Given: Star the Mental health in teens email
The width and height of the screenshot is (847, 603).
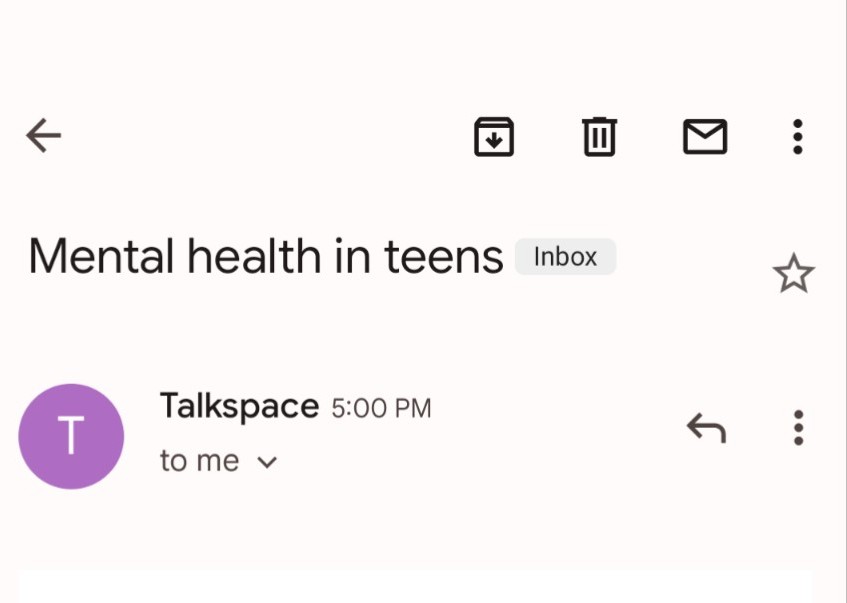Looking at the screenshot, I should pos(794,273).
